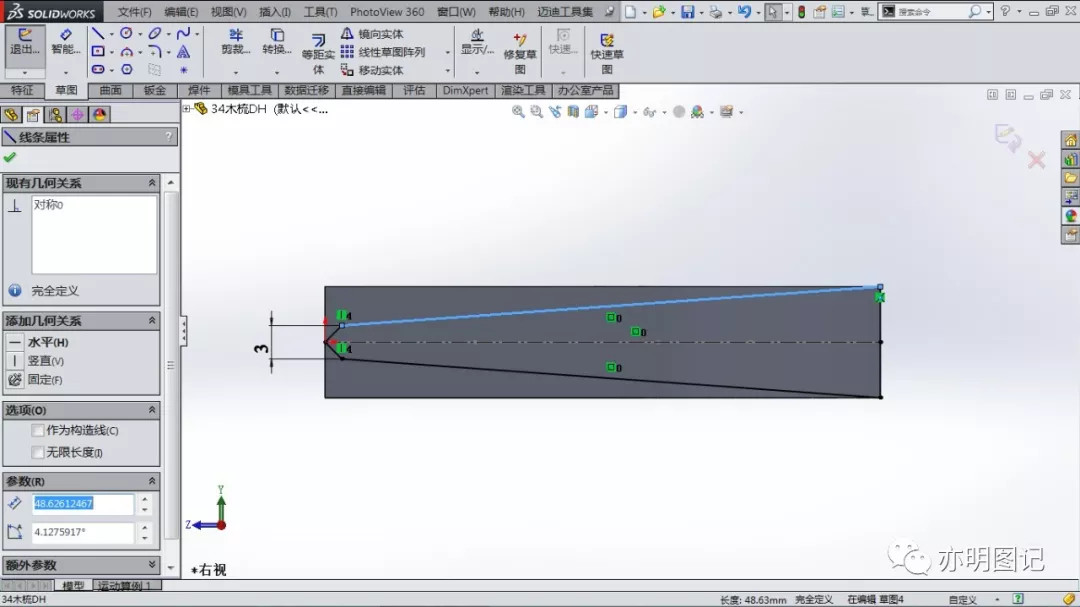Switch to the Surfaces (曲面) tab
Screen dimensions: 1080x607
(110, 90)
